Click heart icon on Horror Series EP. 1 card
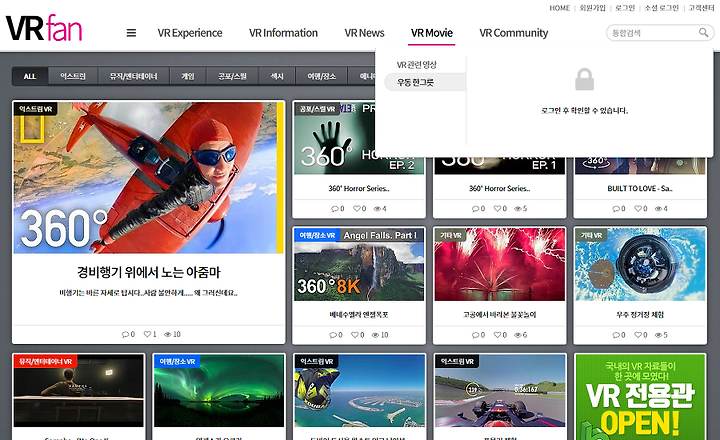The width and height of the screenshot is (720, 440). tap(497, 209)
